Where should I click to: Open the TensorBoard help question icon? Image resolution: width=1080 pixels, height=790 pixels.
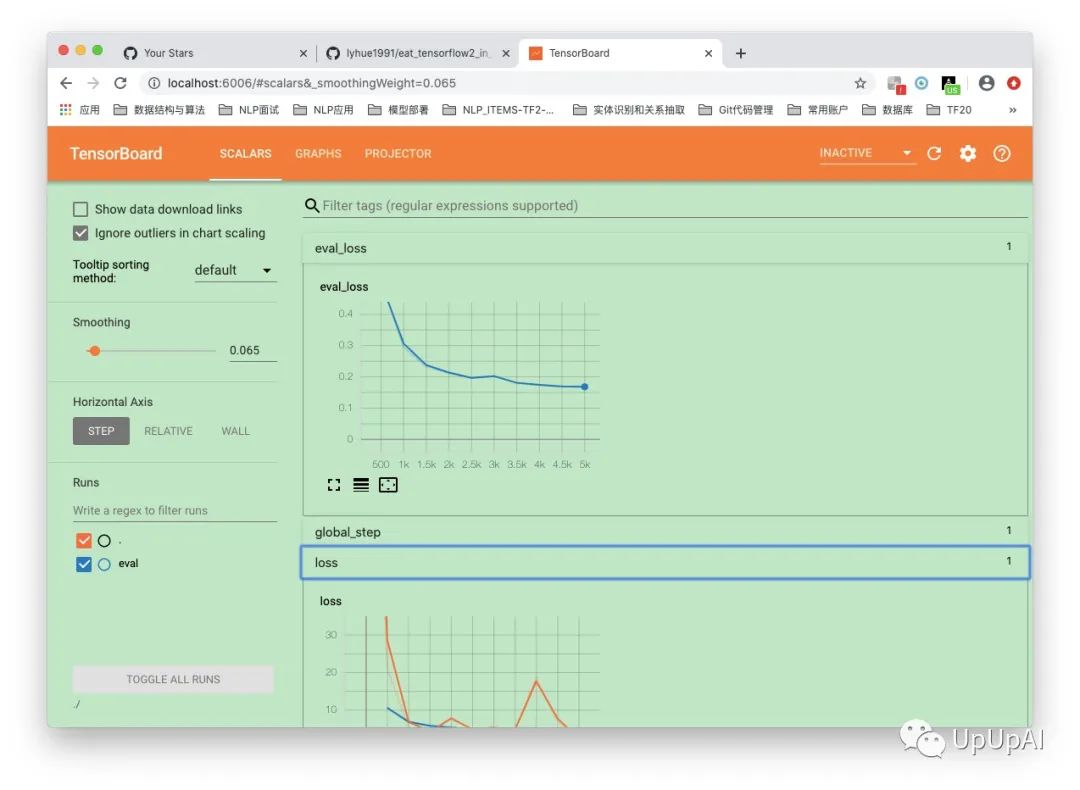[1001, 154]
